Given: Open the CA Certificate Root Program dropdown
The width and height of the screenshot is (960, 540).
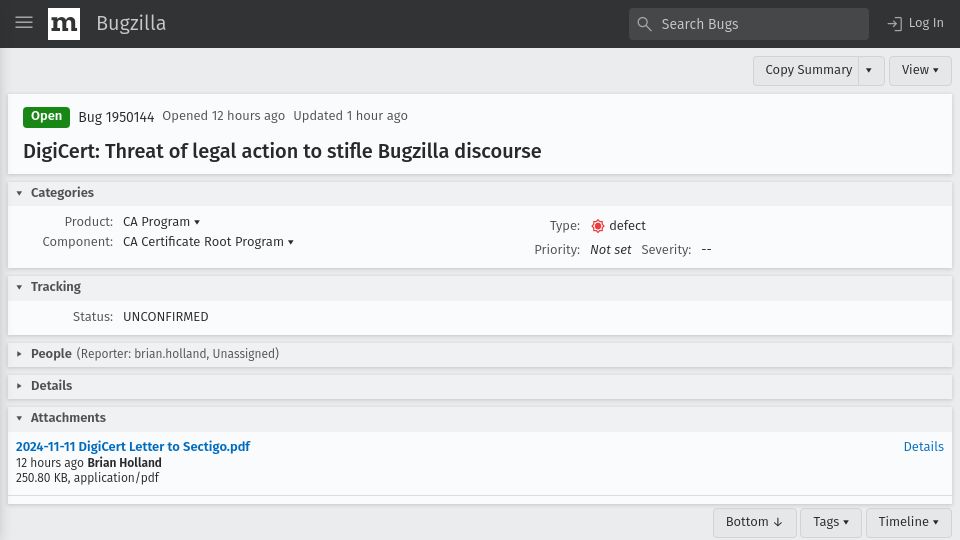Looking at the screenshot, I should 208,242.
